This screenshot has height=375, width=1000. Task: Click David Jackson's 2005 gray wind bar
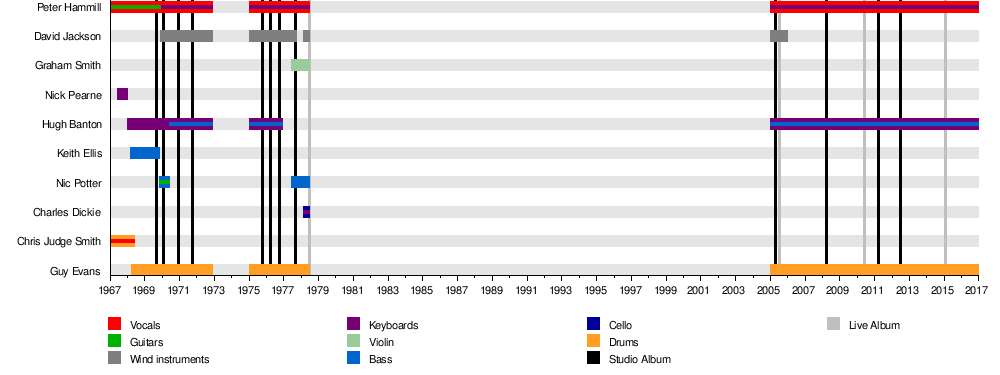coord(779,36)
